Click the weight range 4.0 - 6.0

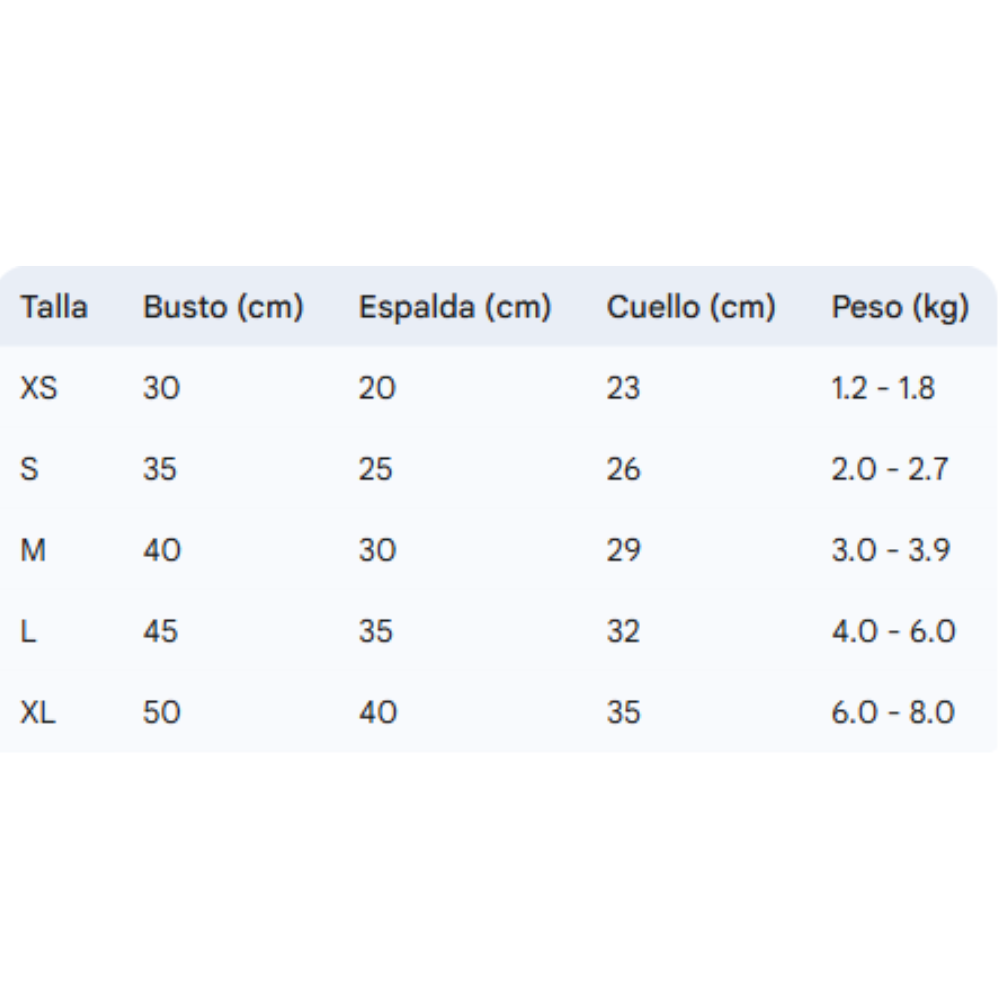893,631
